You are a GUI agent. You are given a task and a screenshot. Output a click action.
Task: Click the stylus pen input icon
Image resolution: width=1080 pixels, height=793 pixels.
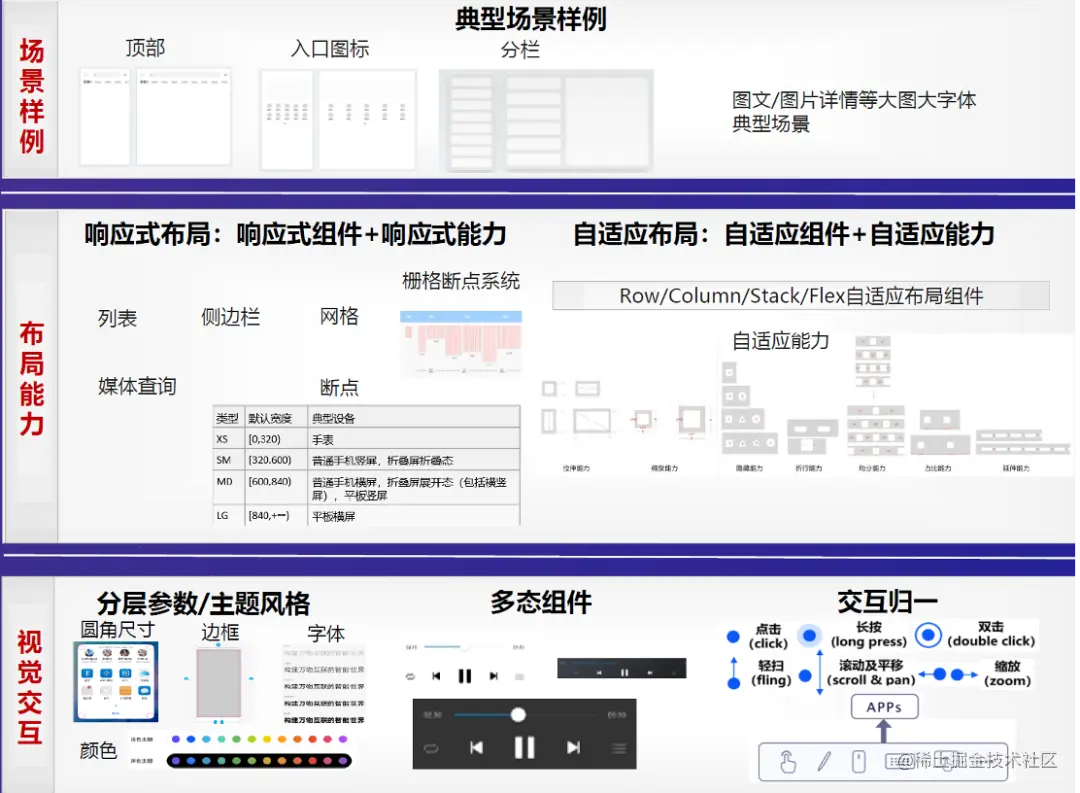point(824,761)
